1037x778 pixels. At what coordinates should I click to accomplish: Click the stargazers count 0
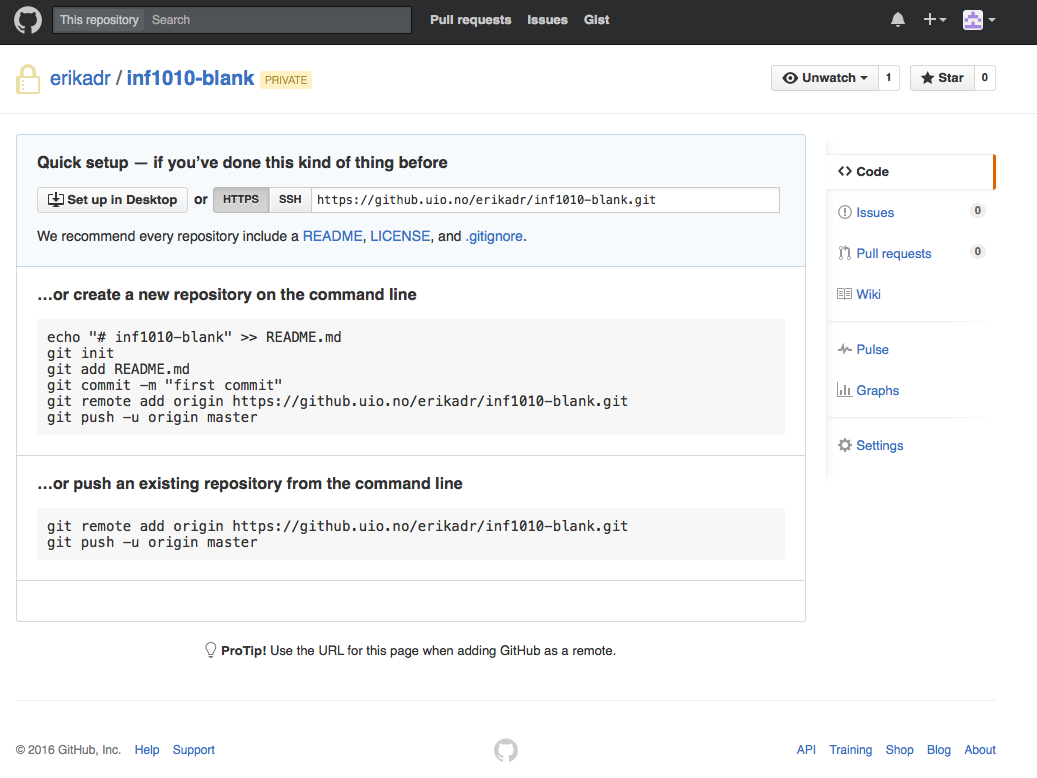click(985, 78)
